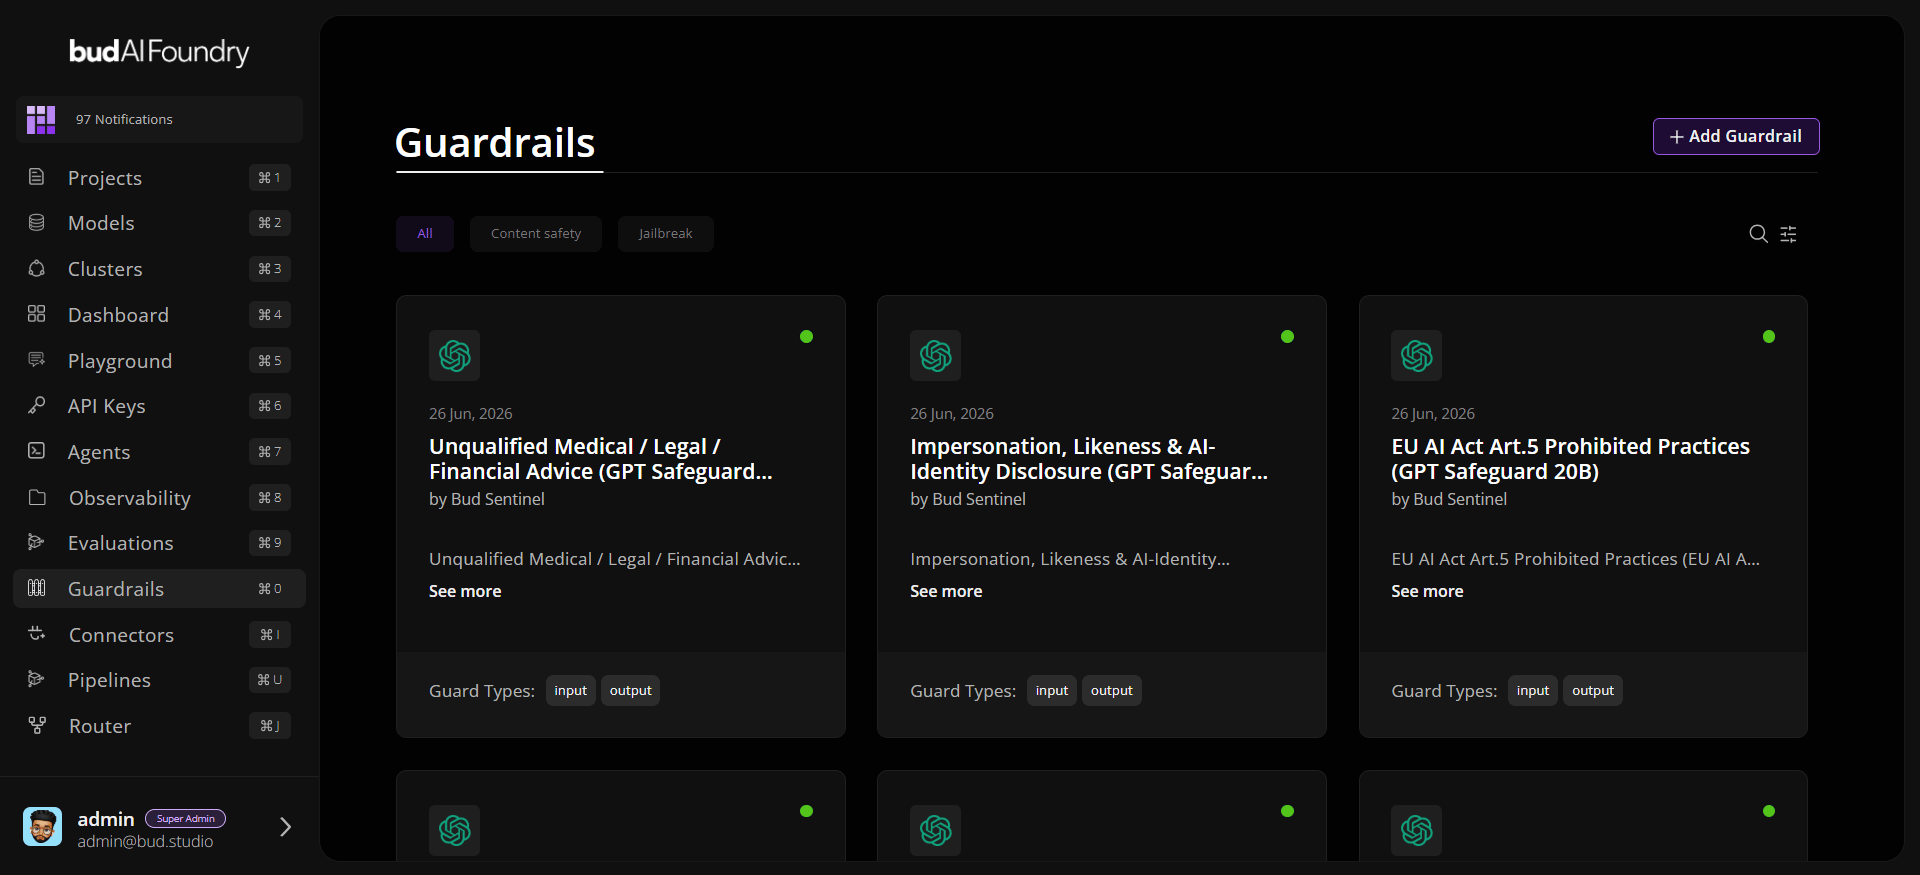Image resolution: width=1920 pixels, height=875 pixels.
Task: Open the Projects sidebar icon
Action: tap(37, 177)
